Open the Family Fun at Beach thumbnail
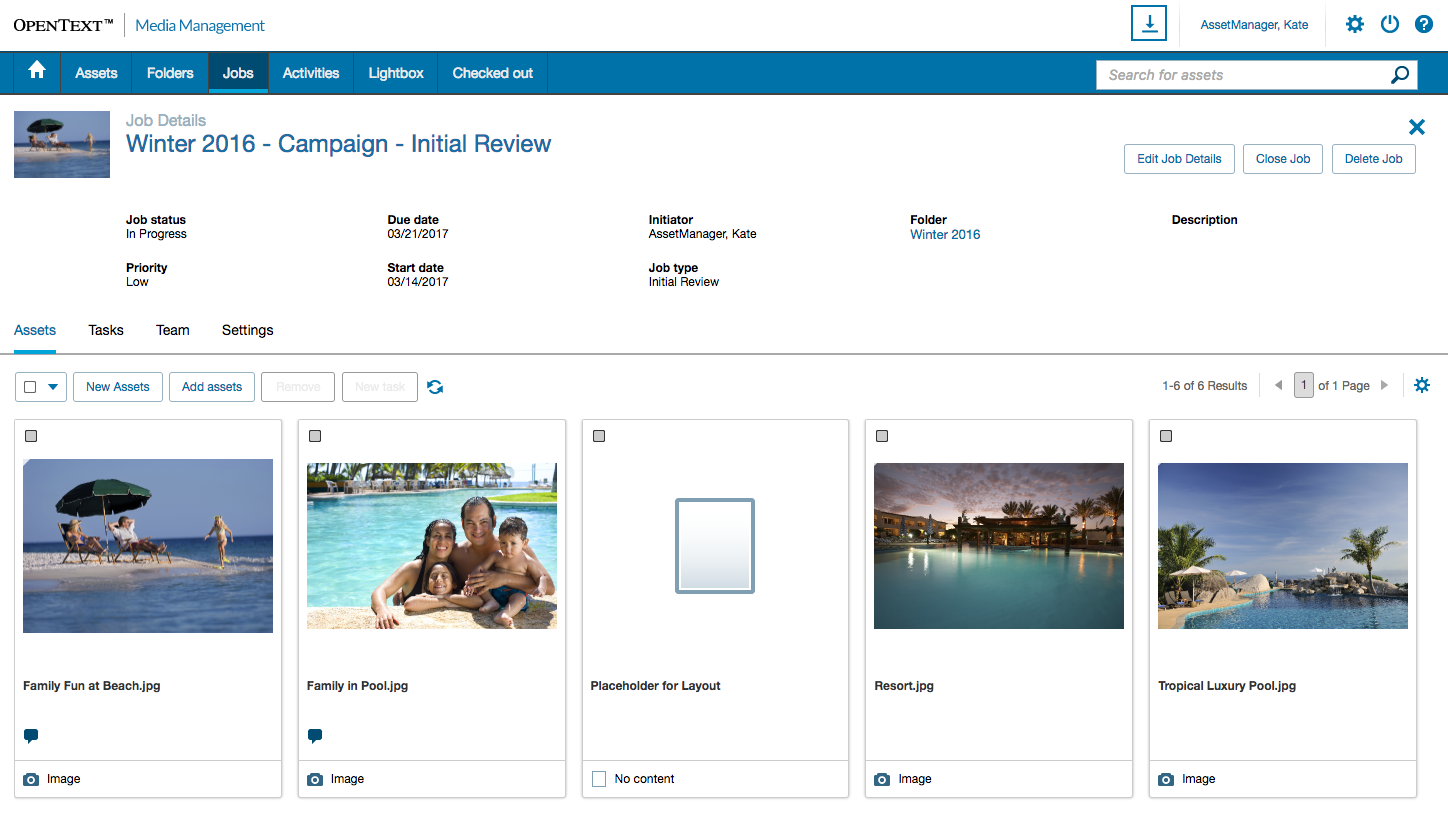Viewport: 1448px width, 815px height. pos(148,546)
